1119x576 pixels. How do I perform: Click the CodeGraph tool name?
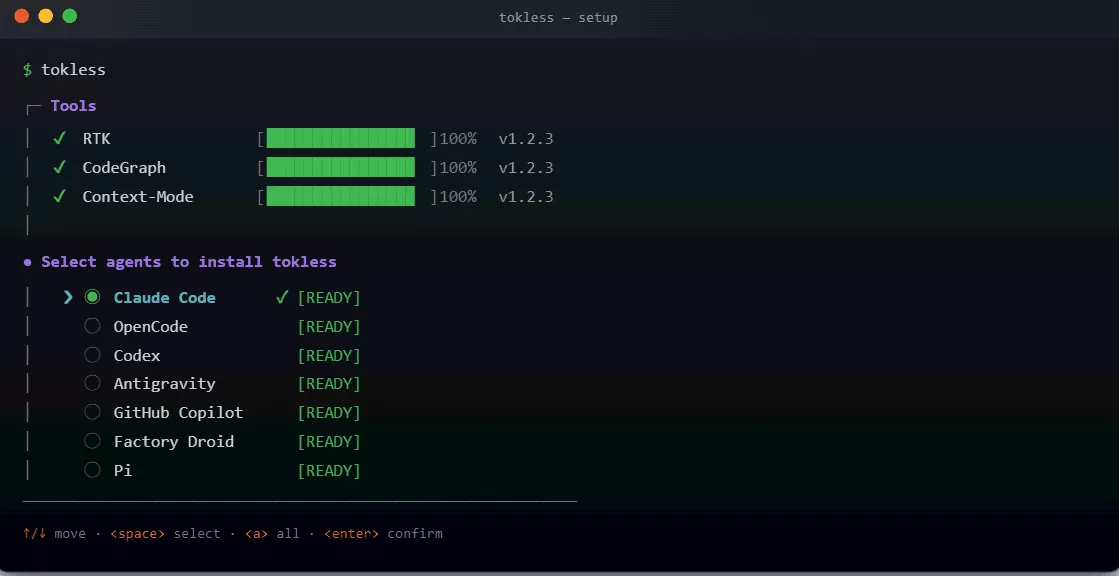[x=124, y=168]
